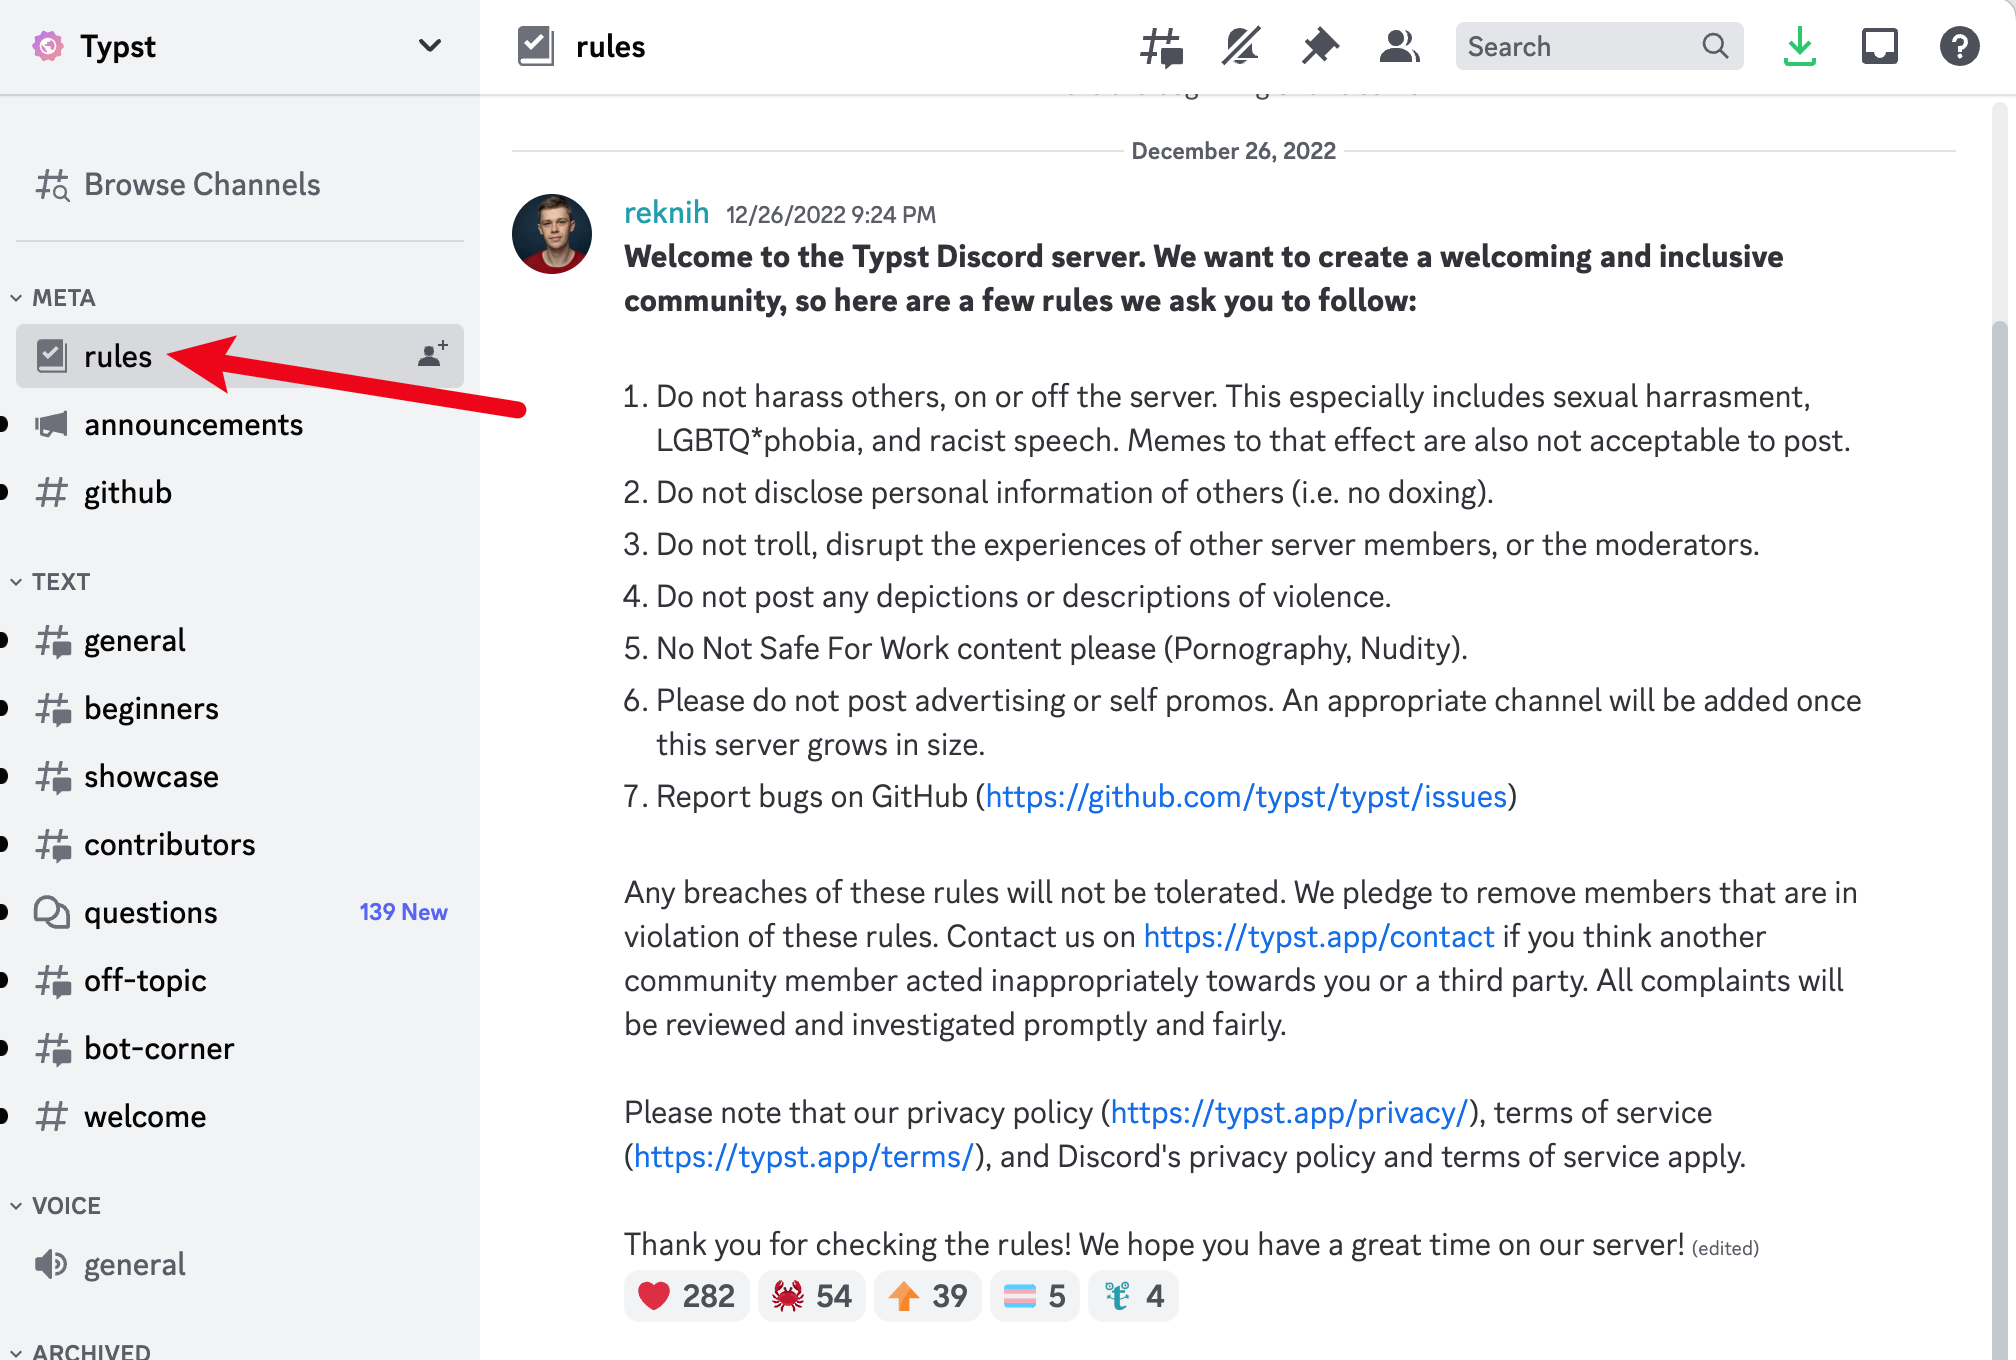The image size is (2016, 1360).
Task: Click the rules channel icon in header
Action: [x=536, y=46]
